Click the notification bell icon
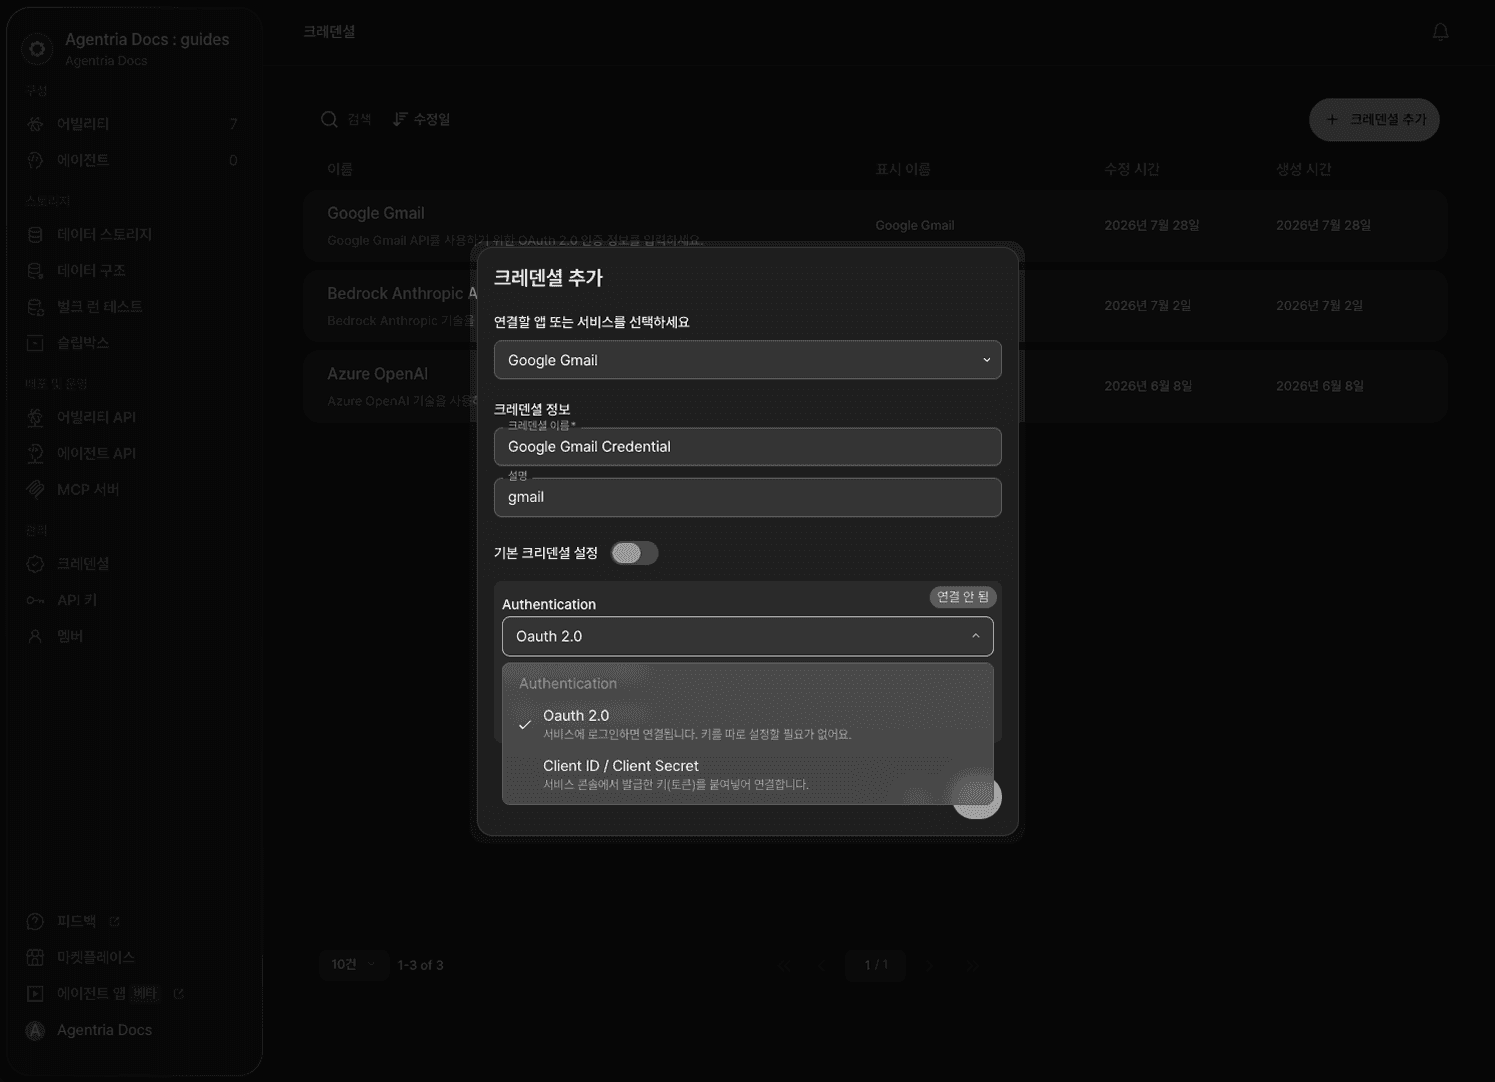Viewport: 1495px width, 1082px height. 1440,32
